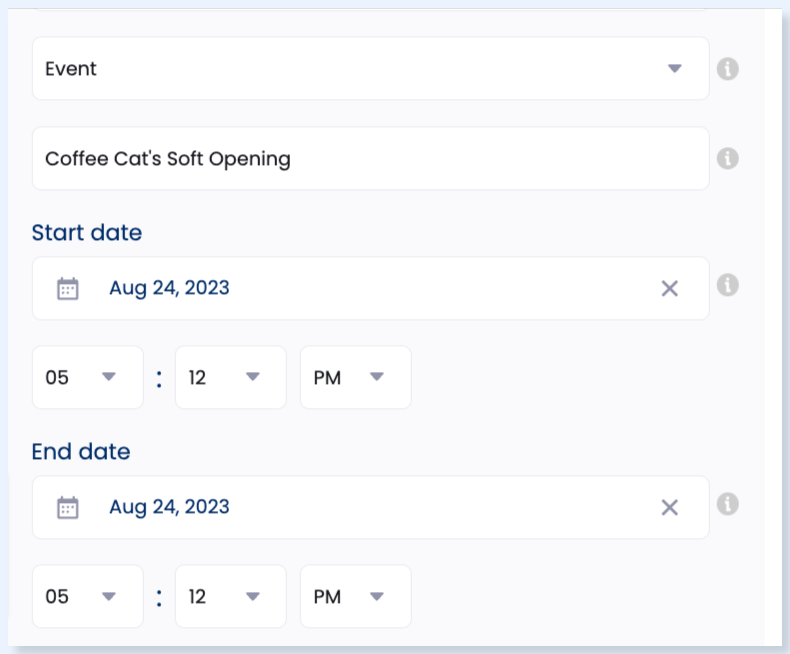This screenshot has width=790, height=654.
Task: Clear the Start date with the X
Action: [669, 289]
